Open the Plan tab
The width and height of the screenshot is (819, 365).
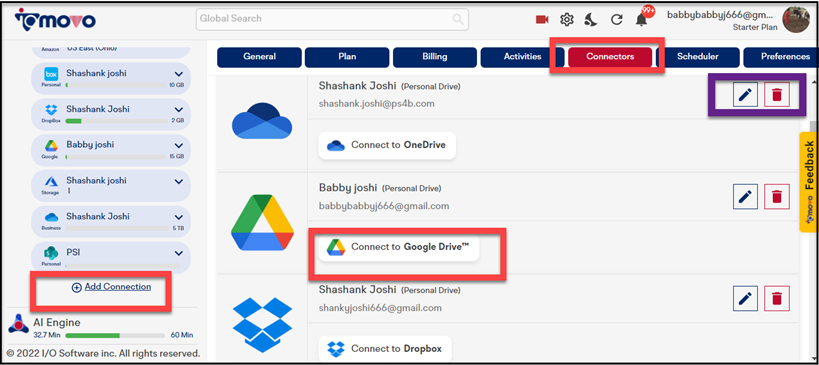(x=347, y=57)
